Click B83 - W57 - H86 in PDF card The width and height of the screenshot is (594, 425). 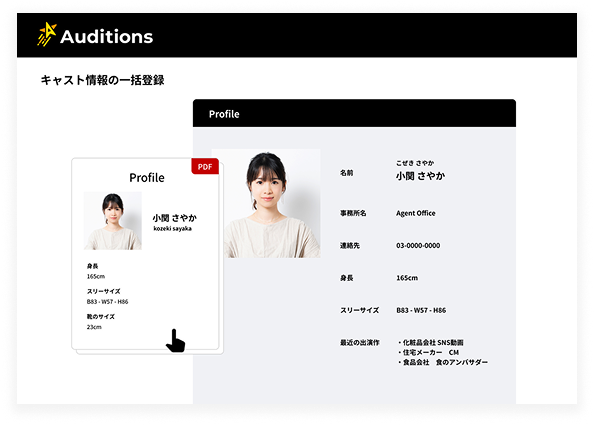point(107,302)
